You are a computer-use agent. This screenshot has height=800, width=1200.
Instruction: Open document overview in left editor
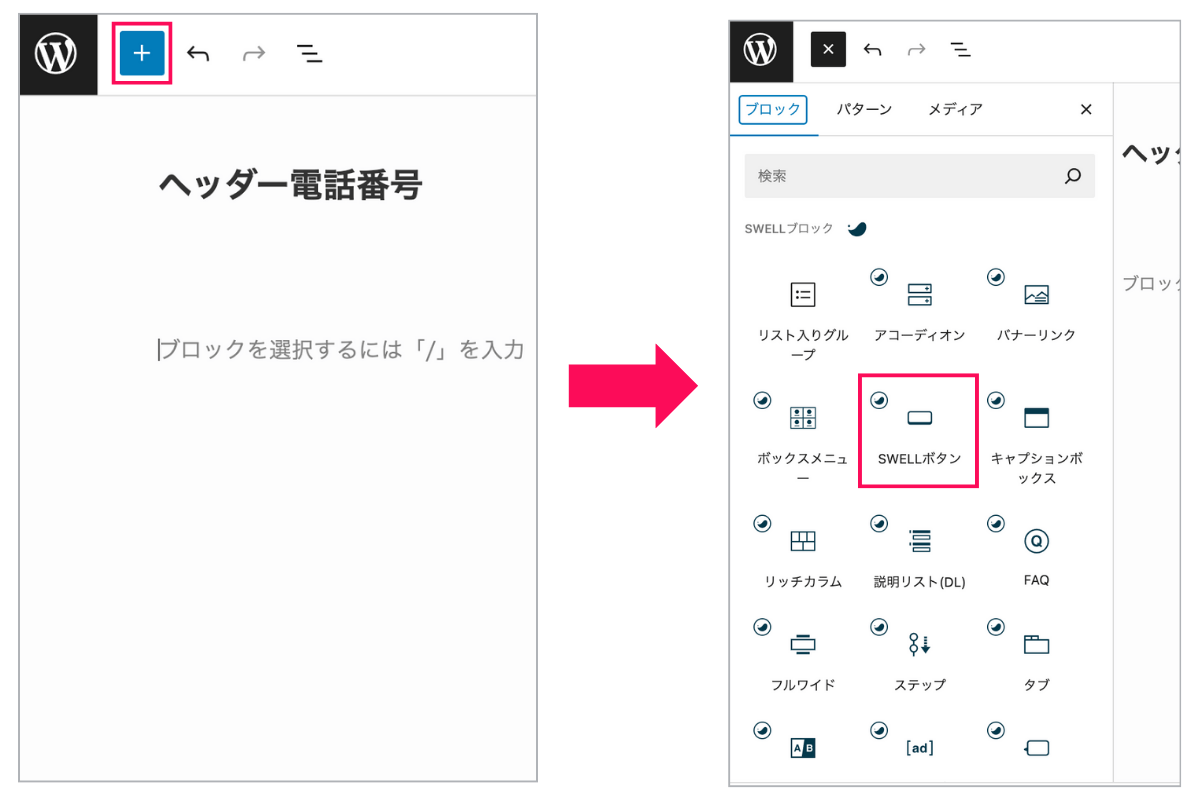(x=310, y=54)
